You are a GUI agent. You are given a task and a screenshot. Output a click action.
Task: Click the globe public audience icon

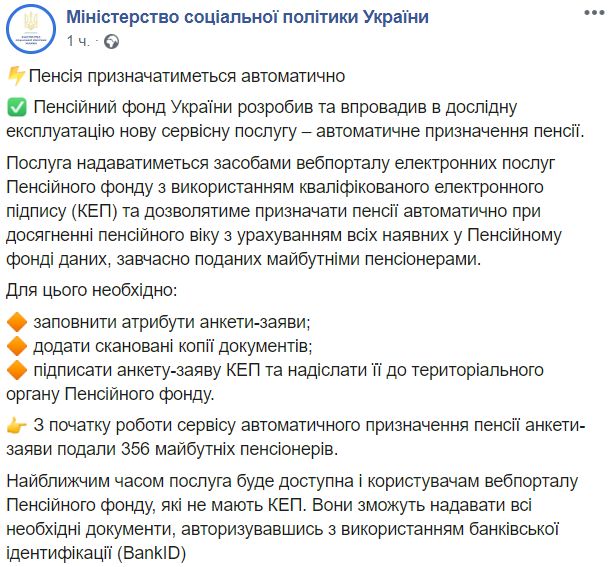111,41
